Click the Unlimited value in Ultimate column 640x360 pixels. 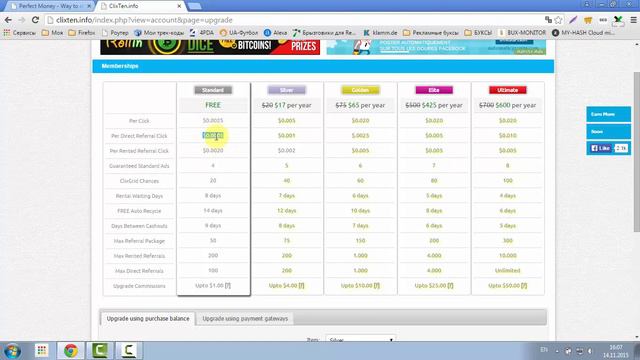point(508,271)
